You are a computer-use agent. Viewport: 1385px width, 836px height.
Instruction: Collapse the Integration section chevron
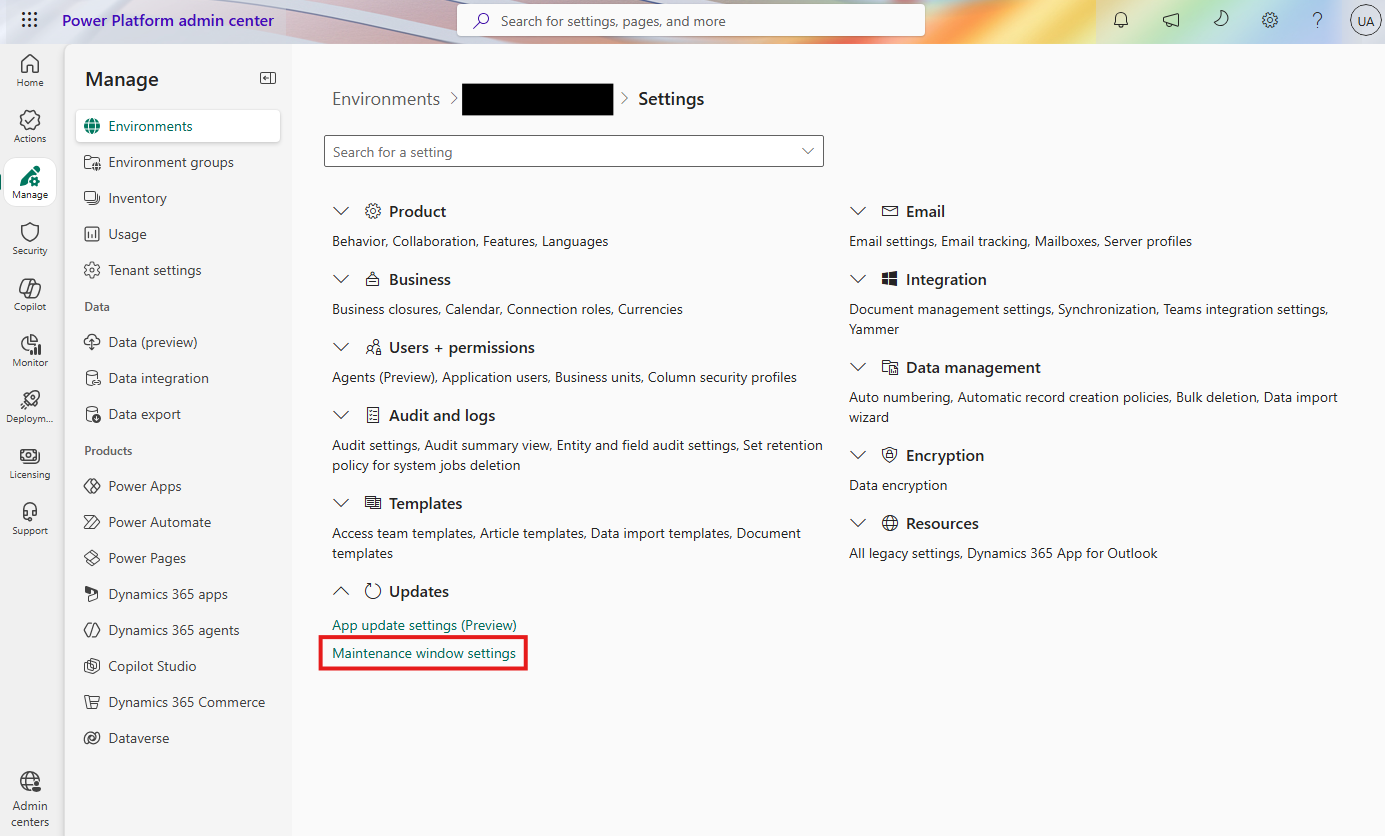(x=858, y=280)
